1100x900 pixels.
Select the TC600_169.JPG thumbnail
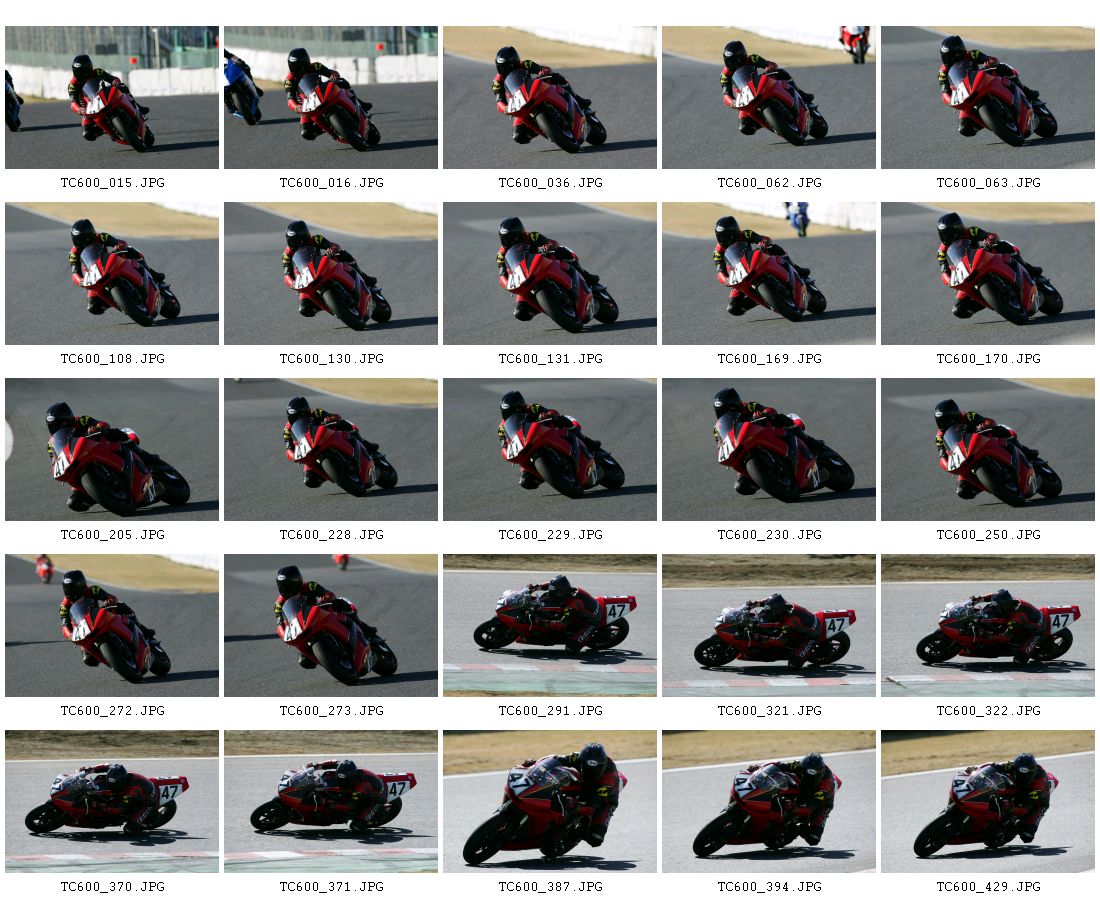[768, 274]
